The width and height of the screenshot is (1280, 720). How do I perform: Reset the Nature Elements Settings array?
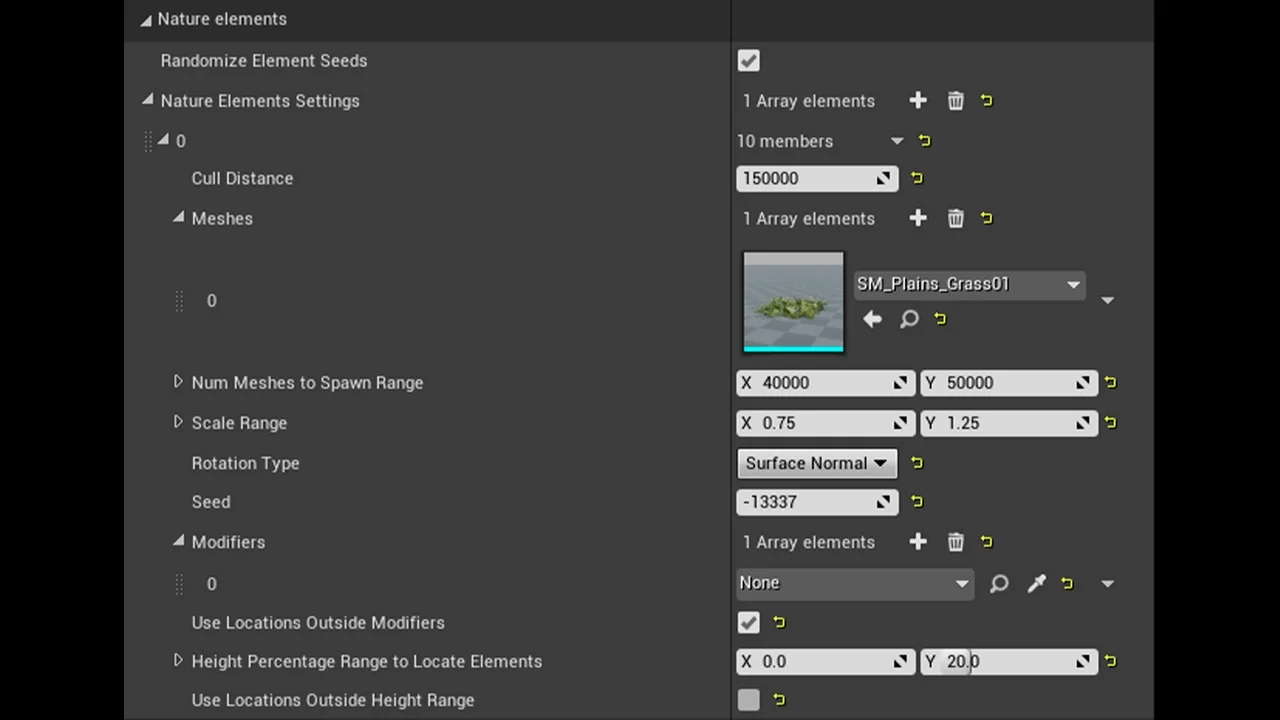[986, 100]
